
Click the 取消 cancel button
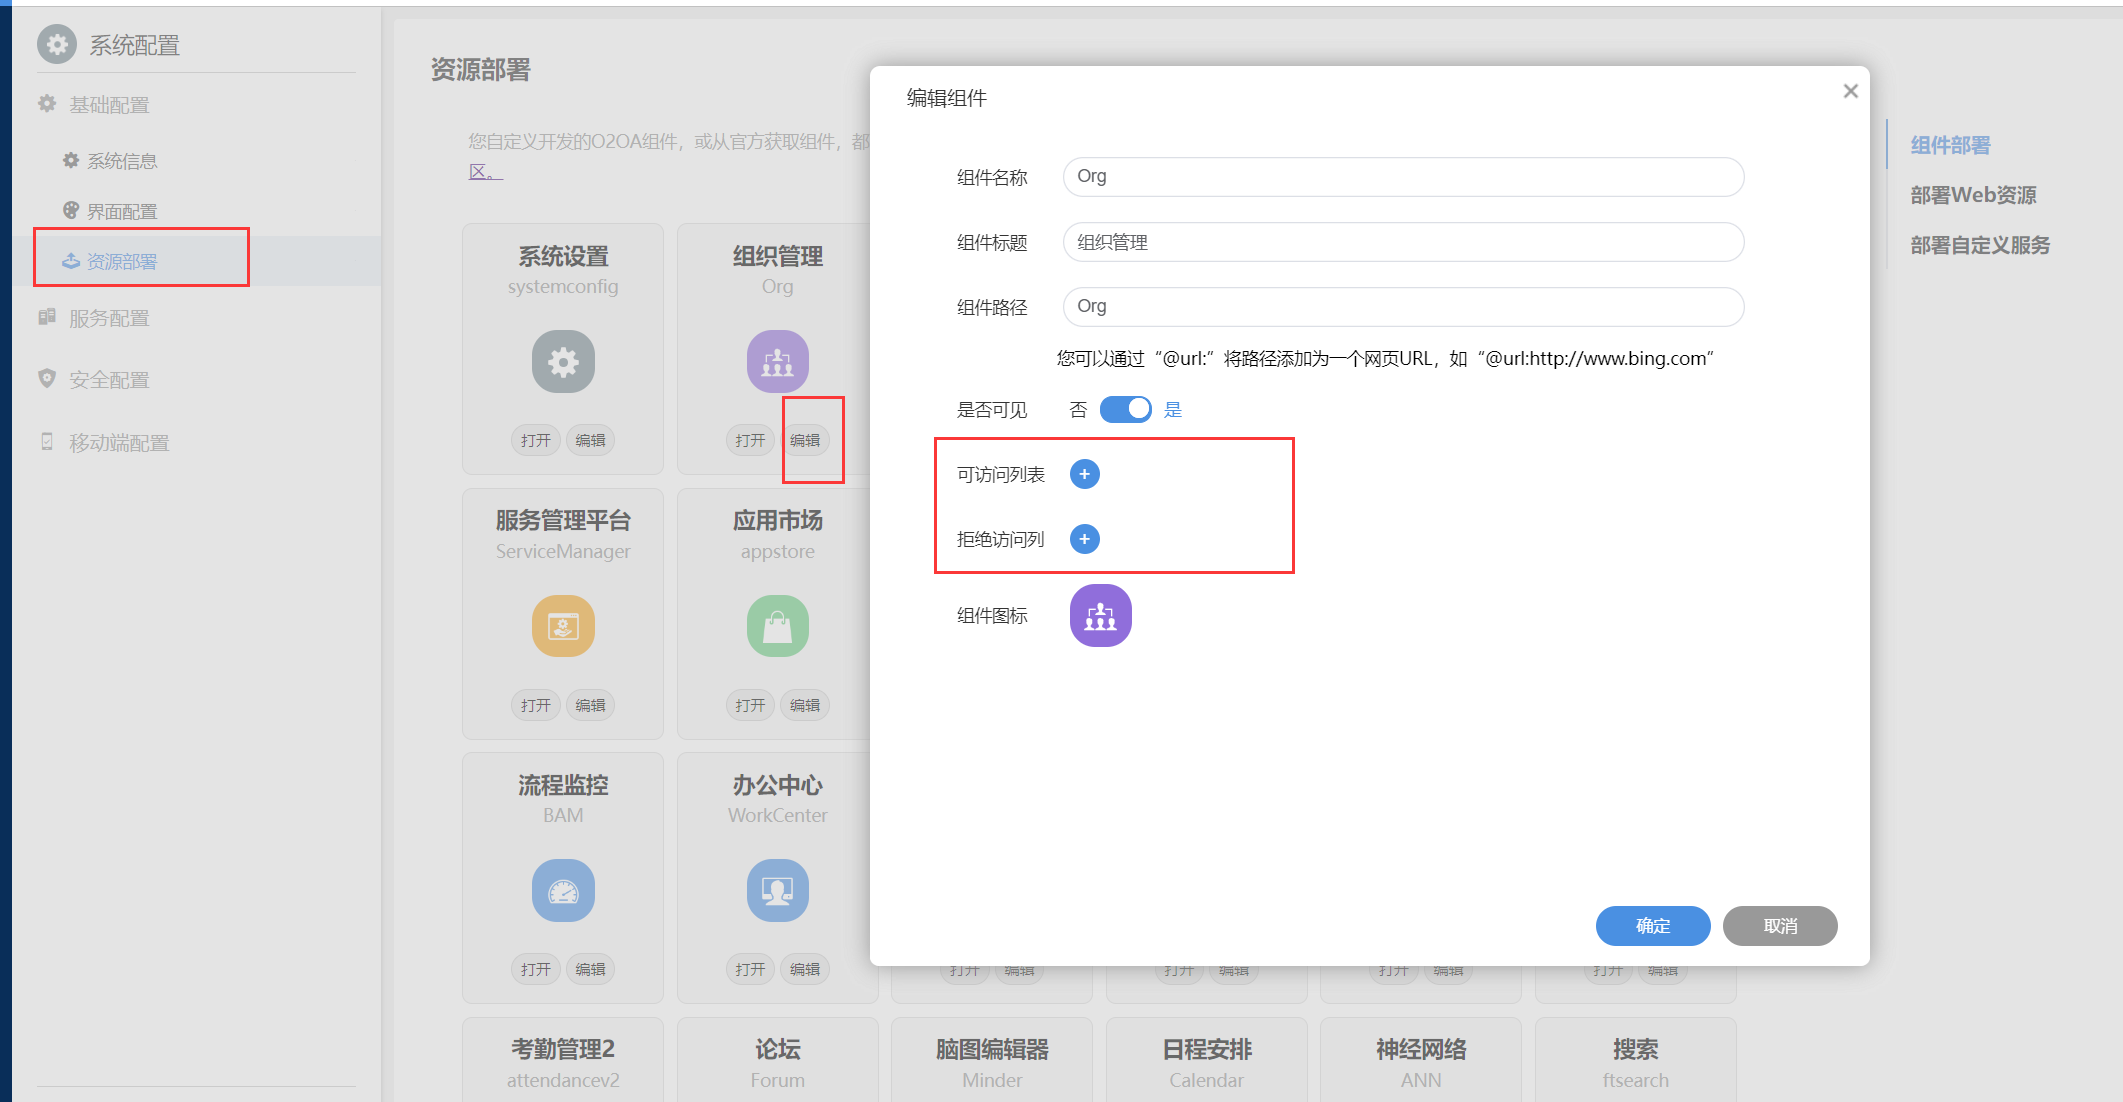[x=1779, y=926]
